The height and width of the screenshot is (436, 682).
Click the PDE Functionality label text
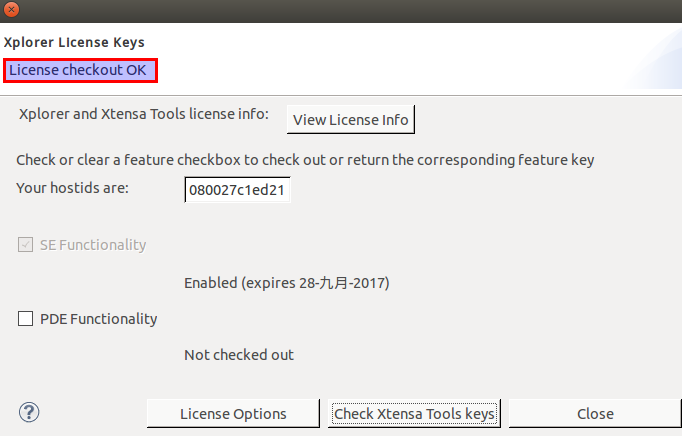click(98, 319)
